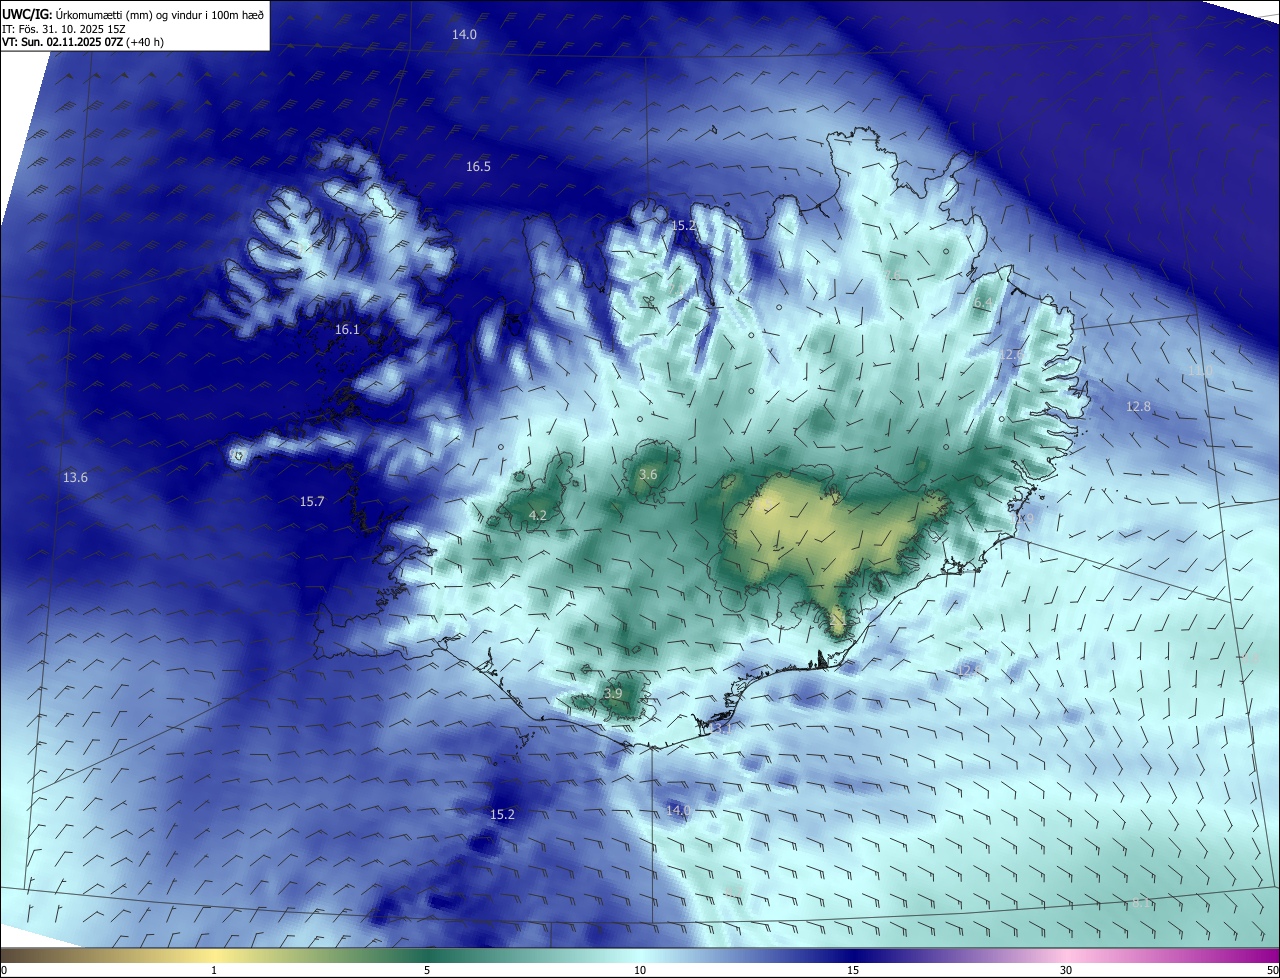Click the "15.7" value in the western bay
Image resolution: width=1280 pixels, height=978 pixels.
[x=312, y=502]
